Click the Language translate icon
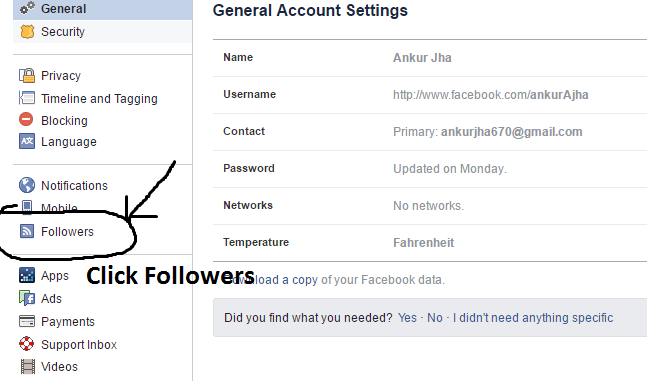Image resolution: width=647 pixels, height=381 pixels. tap(27, 141)
